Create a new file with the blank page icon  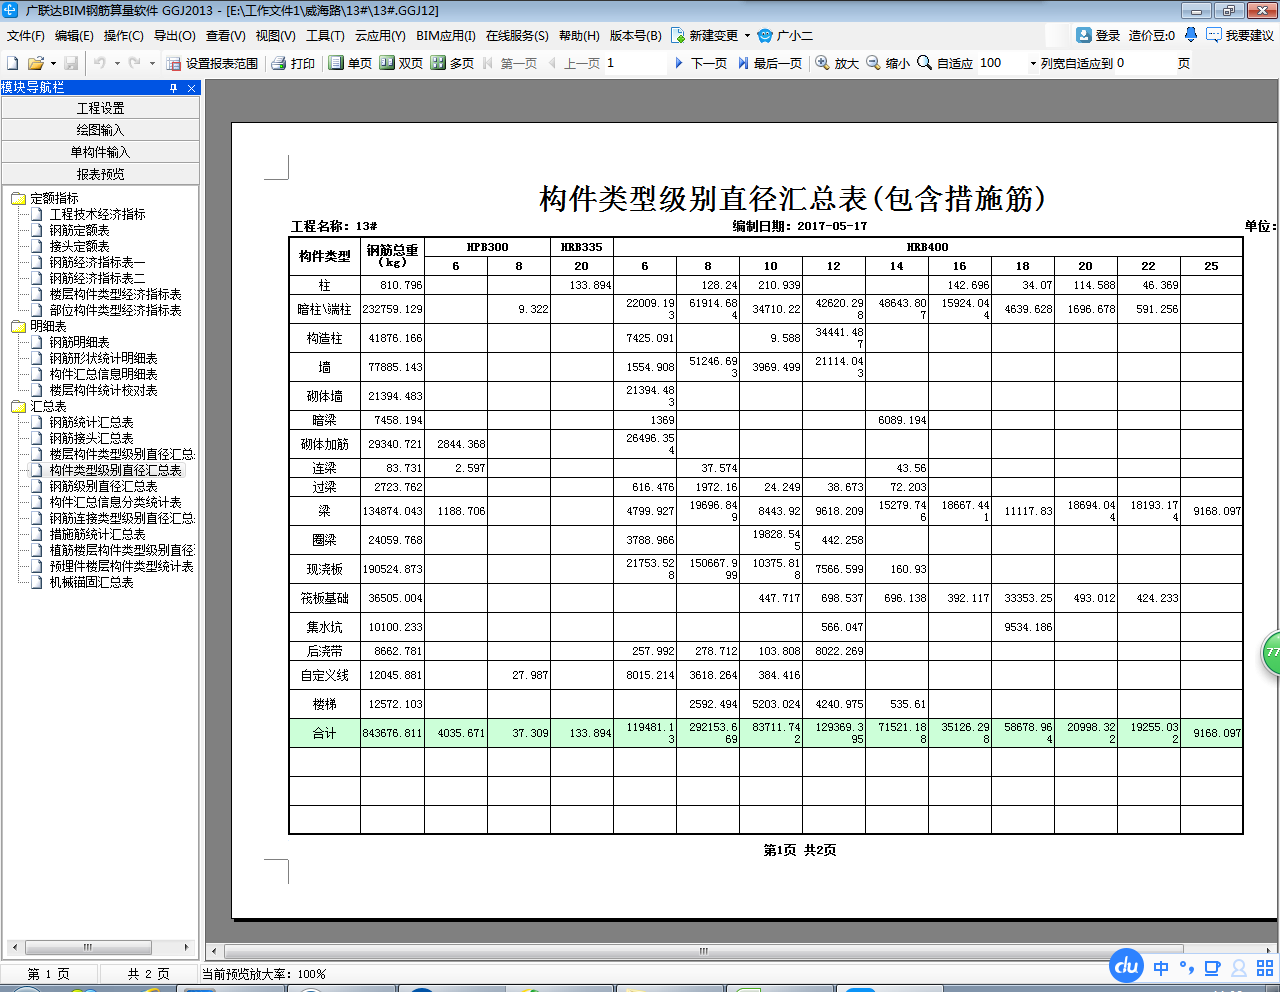tap(13, 63)
